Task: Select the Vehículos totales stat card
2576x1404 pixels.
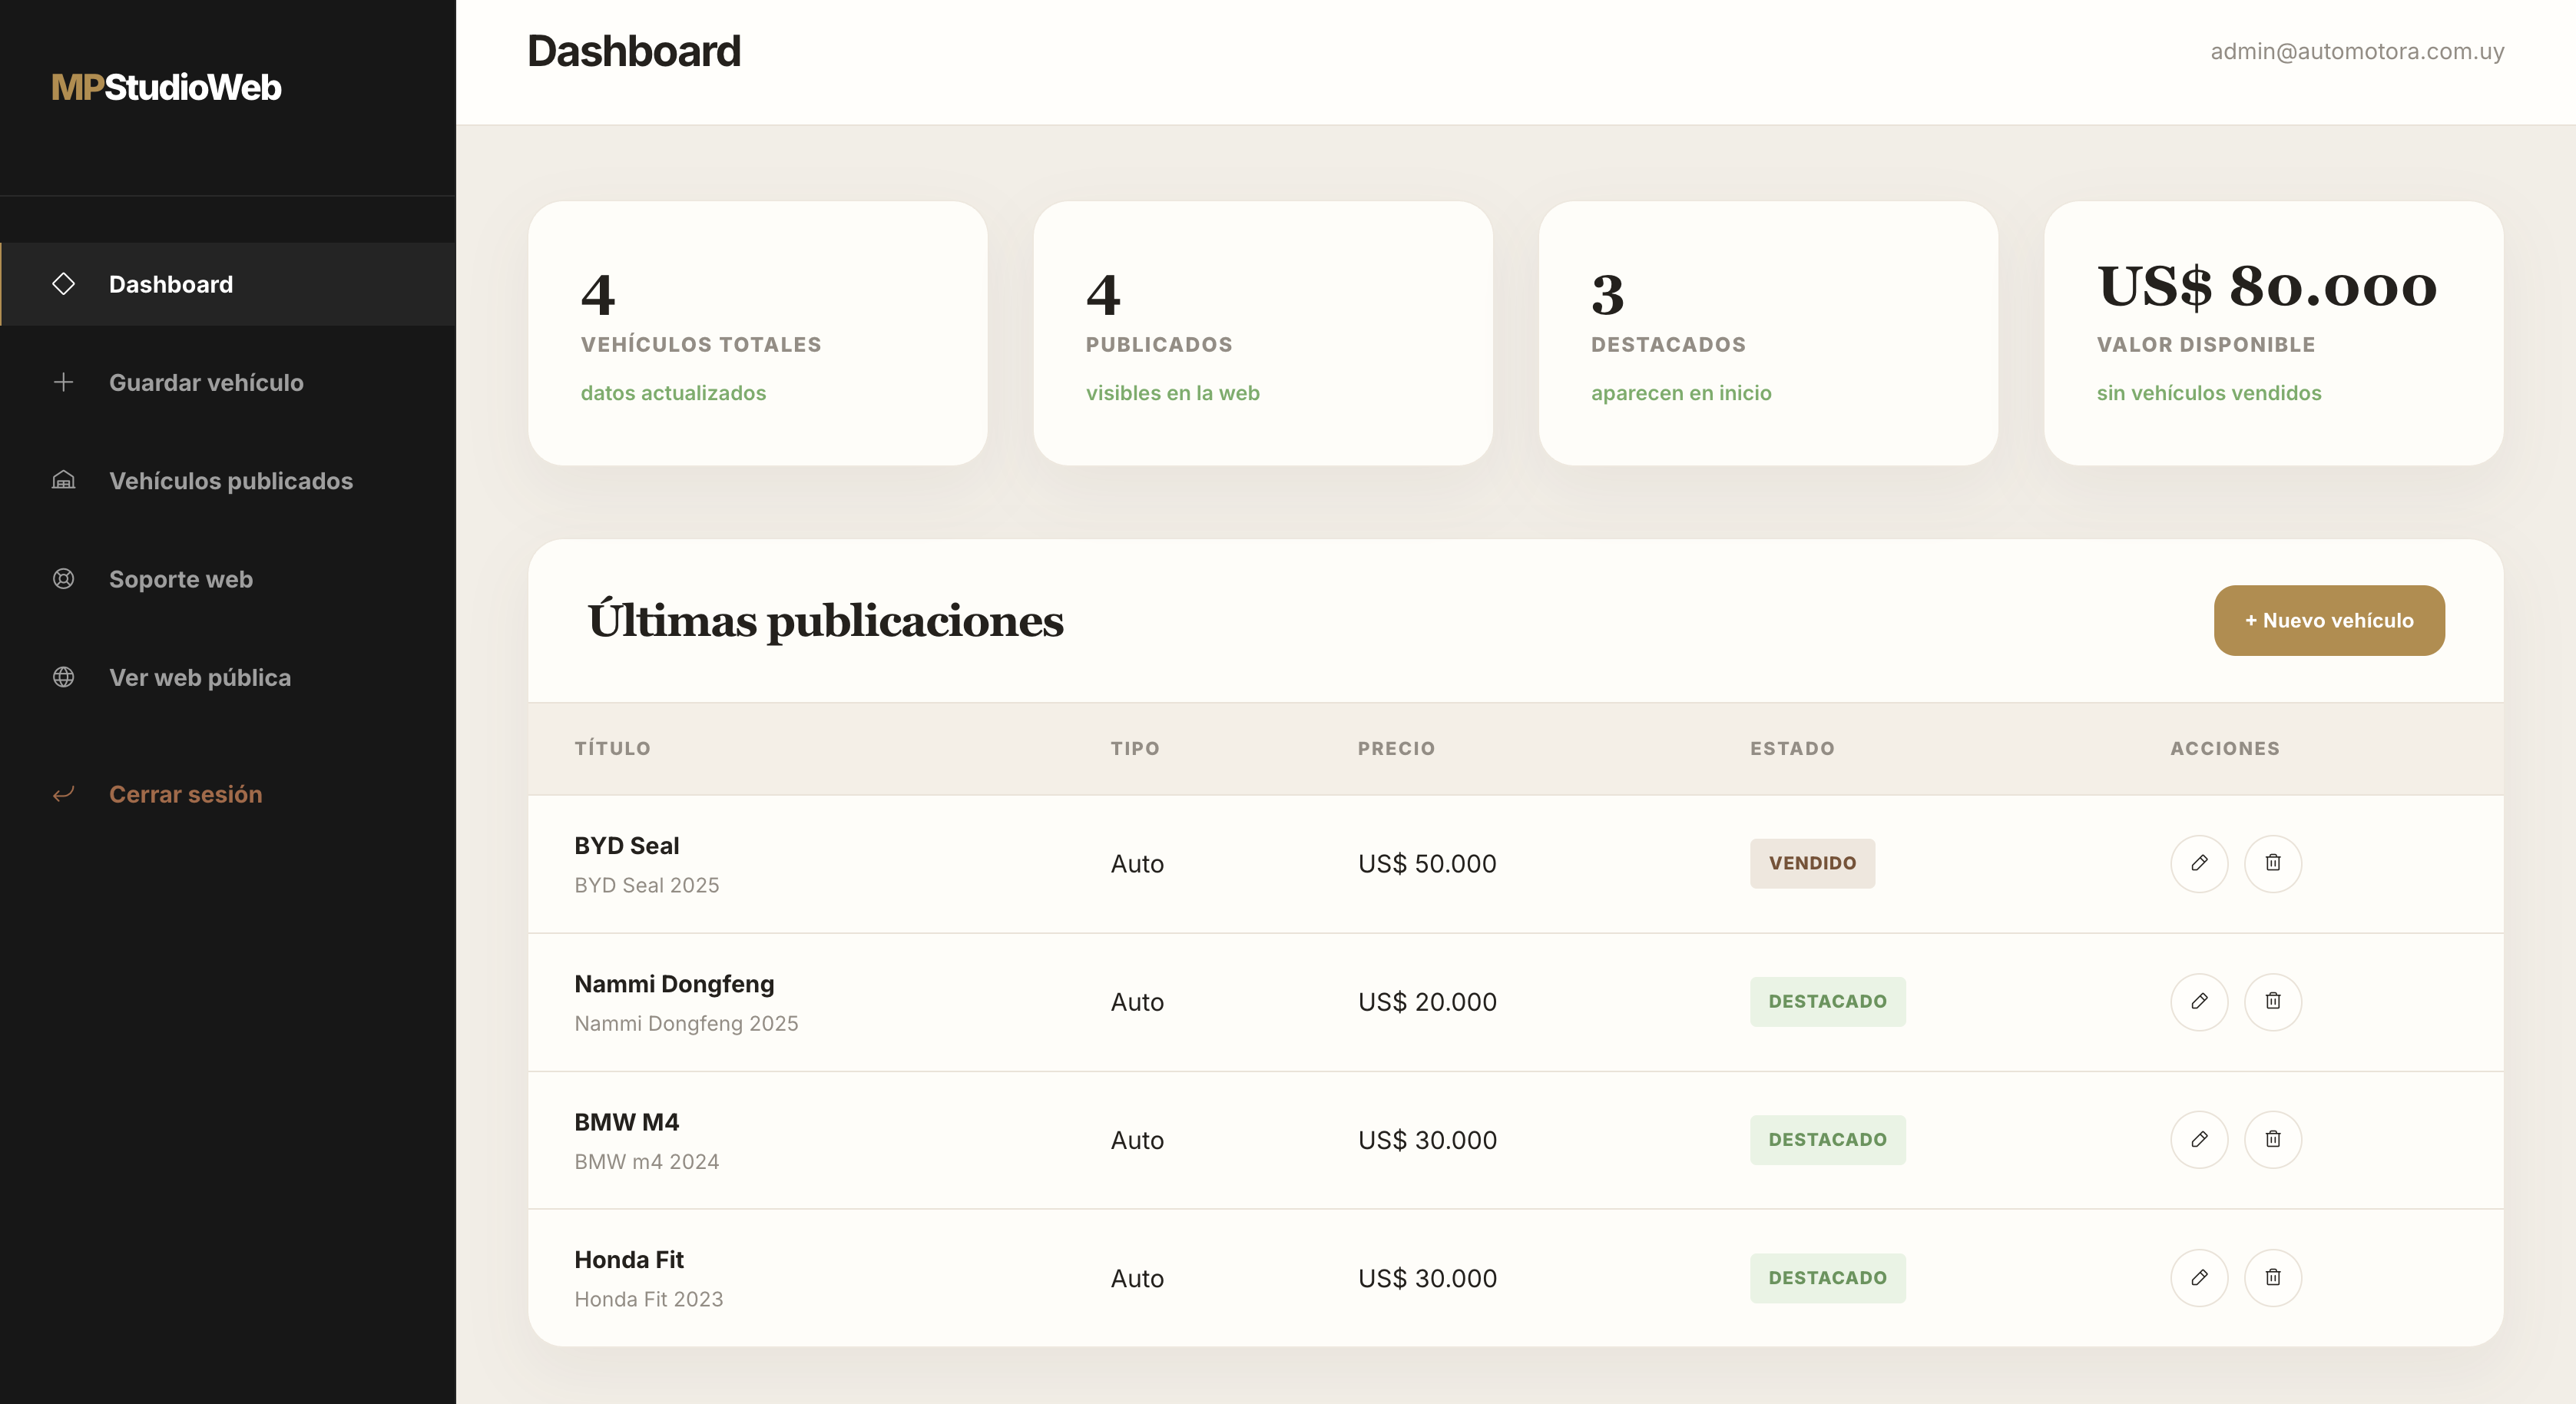Action: (758, 333)
